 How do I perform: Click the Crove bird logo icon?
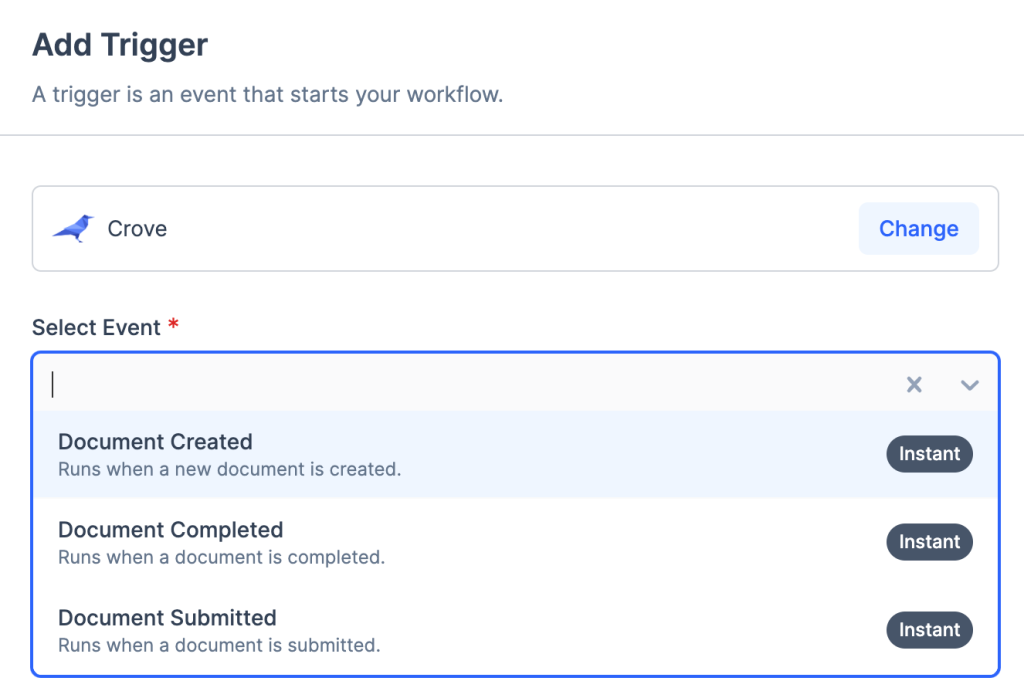pos(73,229)
